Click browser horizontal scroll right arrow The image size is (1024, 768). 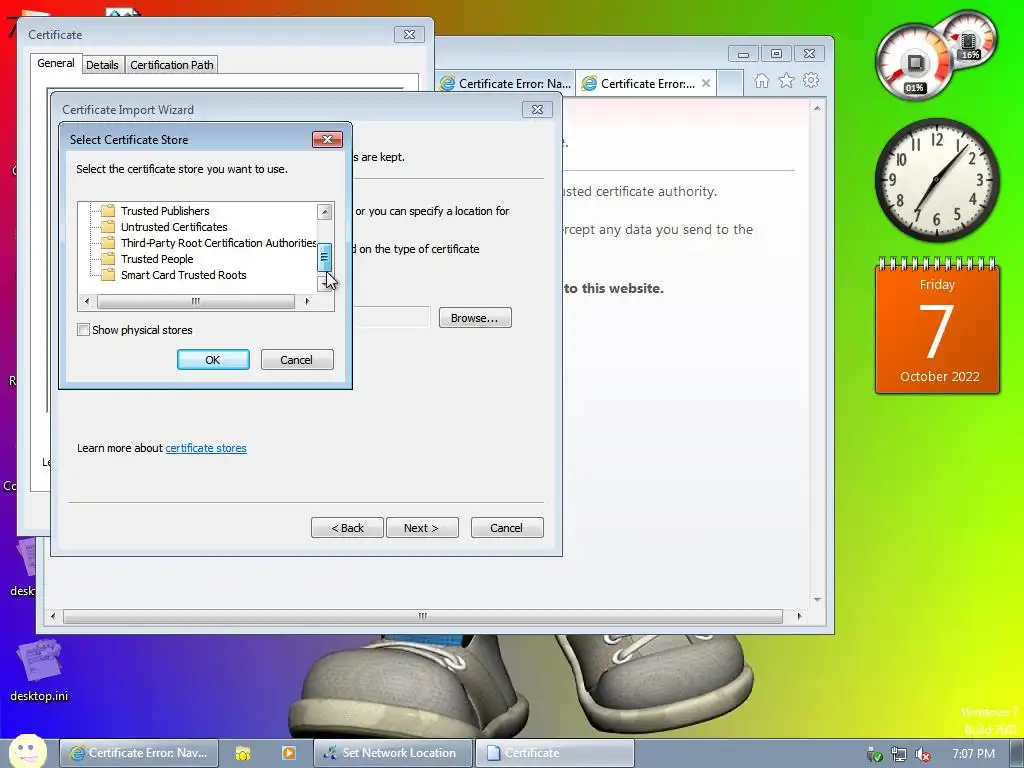pyautogui.click(x=799, y=616)
